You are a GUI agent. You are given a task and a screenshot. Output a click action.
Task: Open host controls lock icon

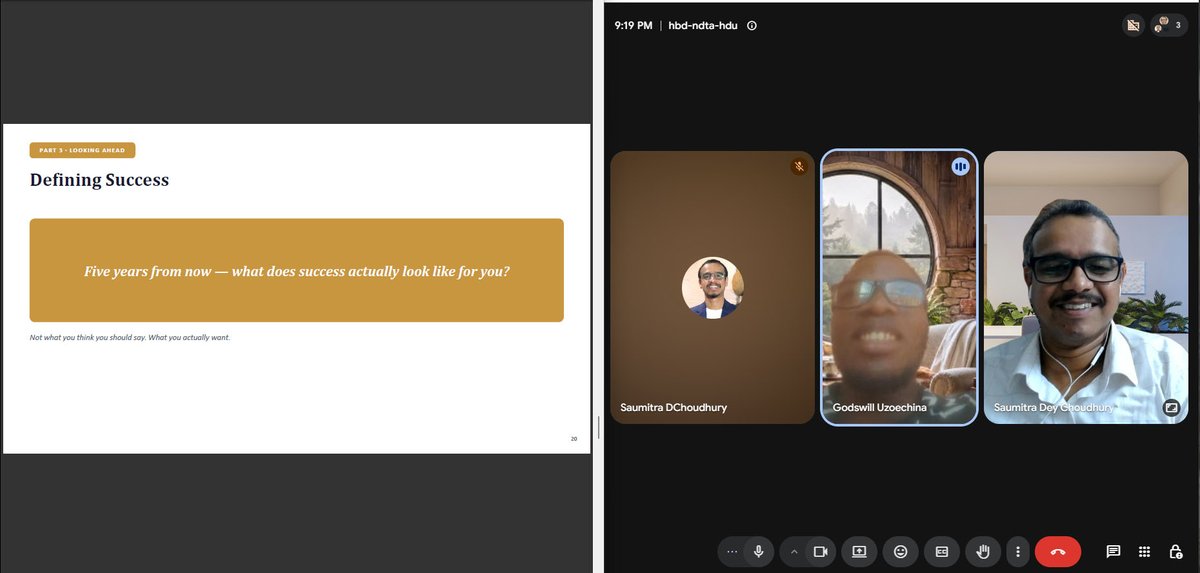coord(1176,551)
